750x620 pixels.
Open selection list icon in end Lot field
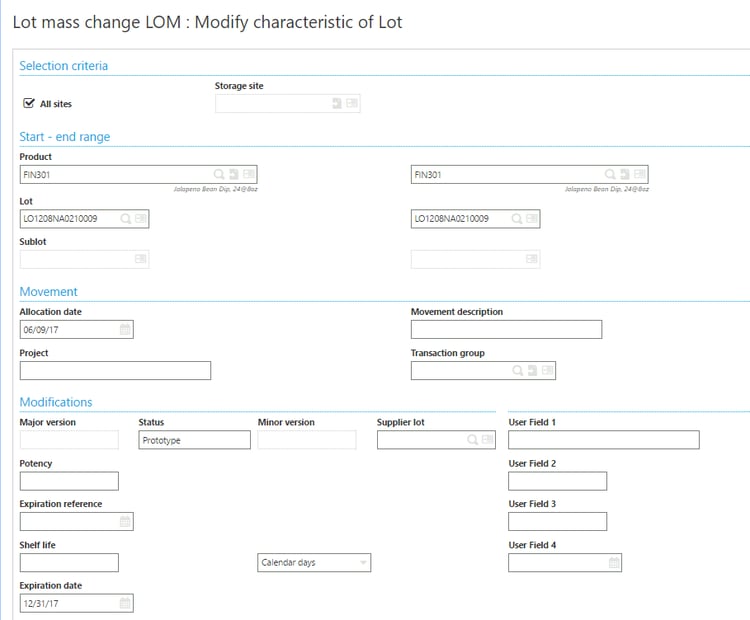(532, 219)
